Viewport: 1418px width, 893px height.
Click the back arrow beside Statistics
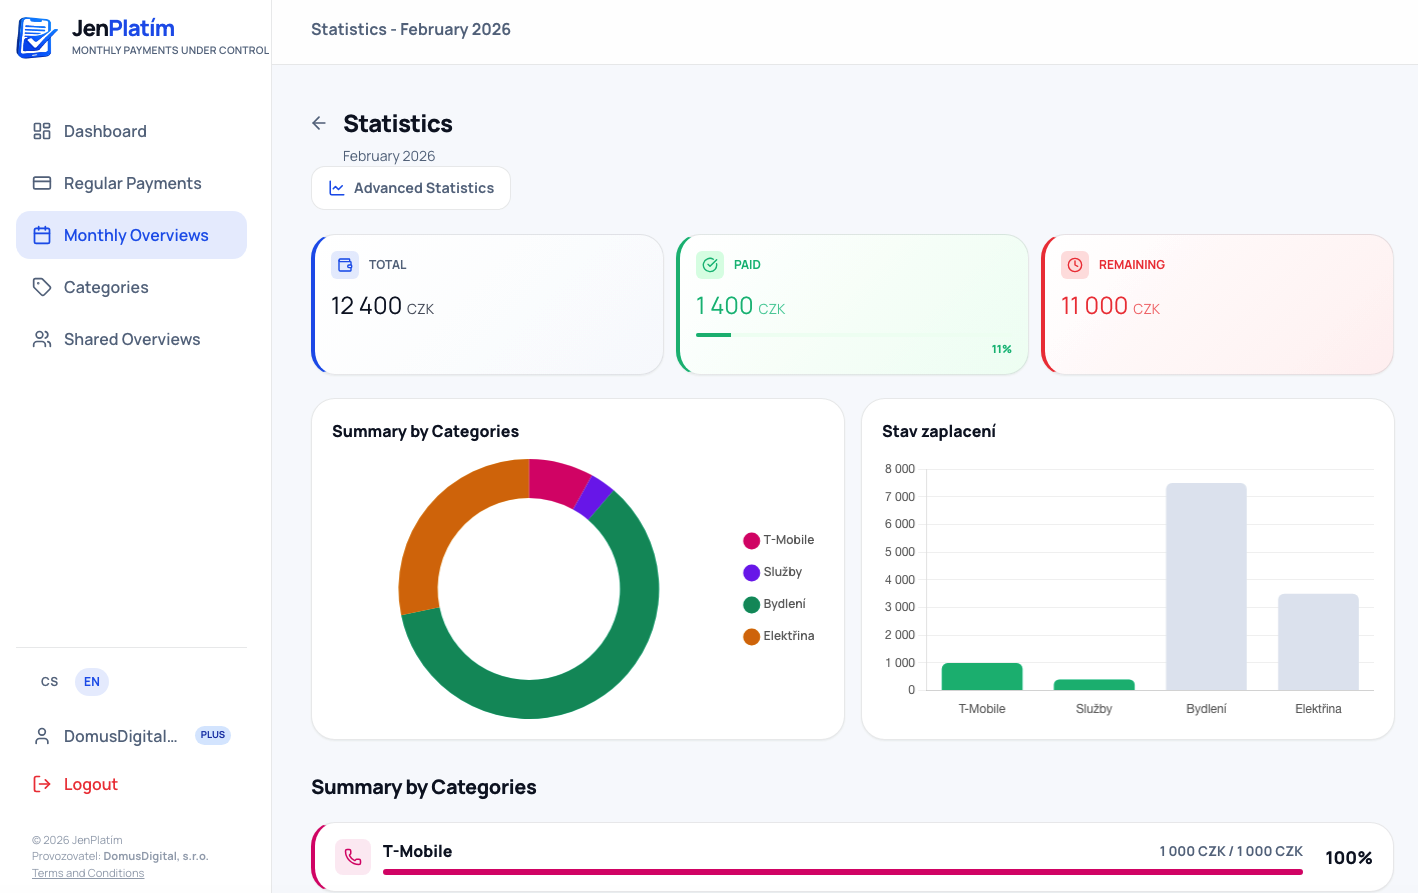click(319, 123)
